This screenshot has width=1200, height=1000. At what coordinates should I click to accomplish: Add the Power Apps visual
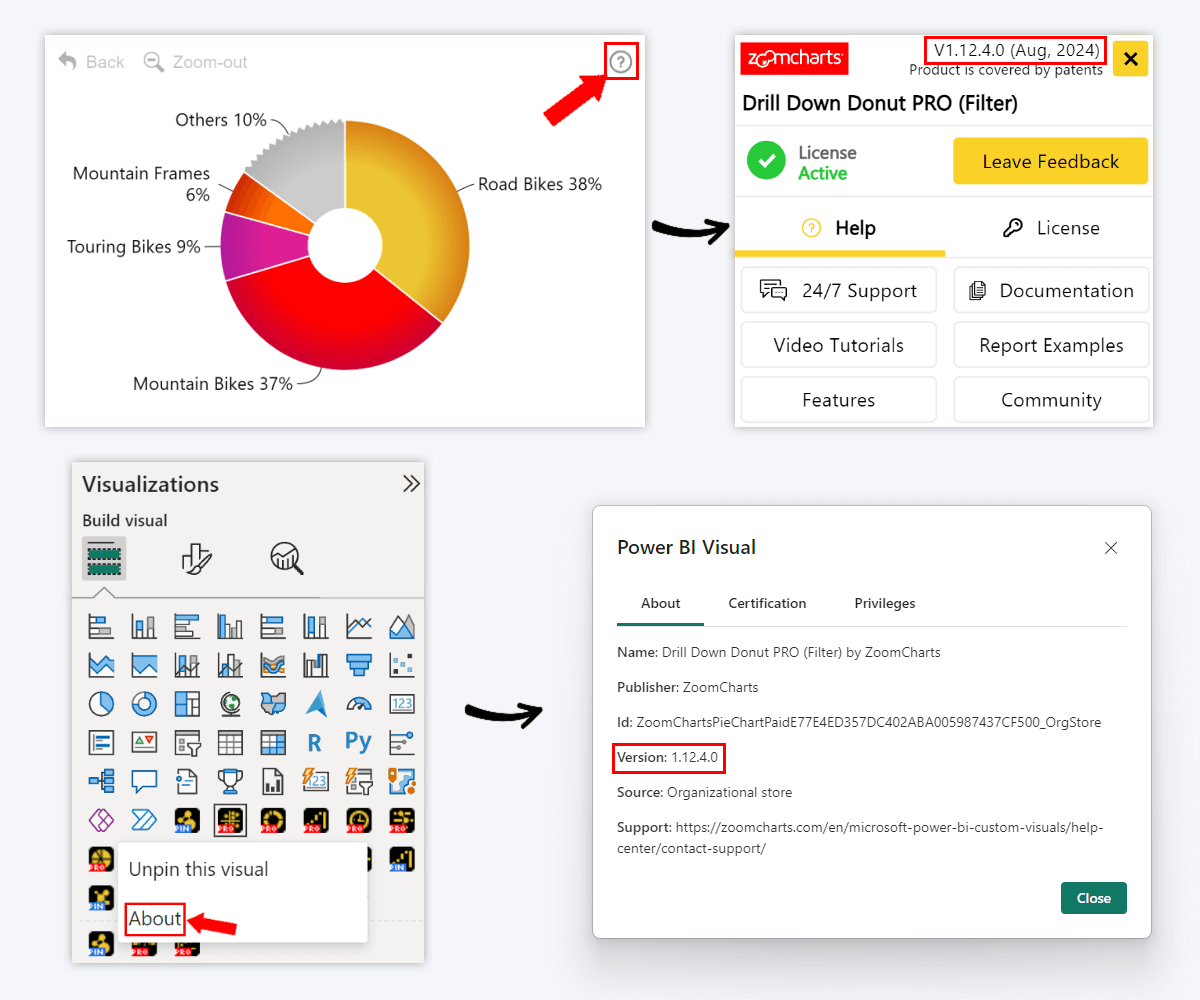(101, 820)
